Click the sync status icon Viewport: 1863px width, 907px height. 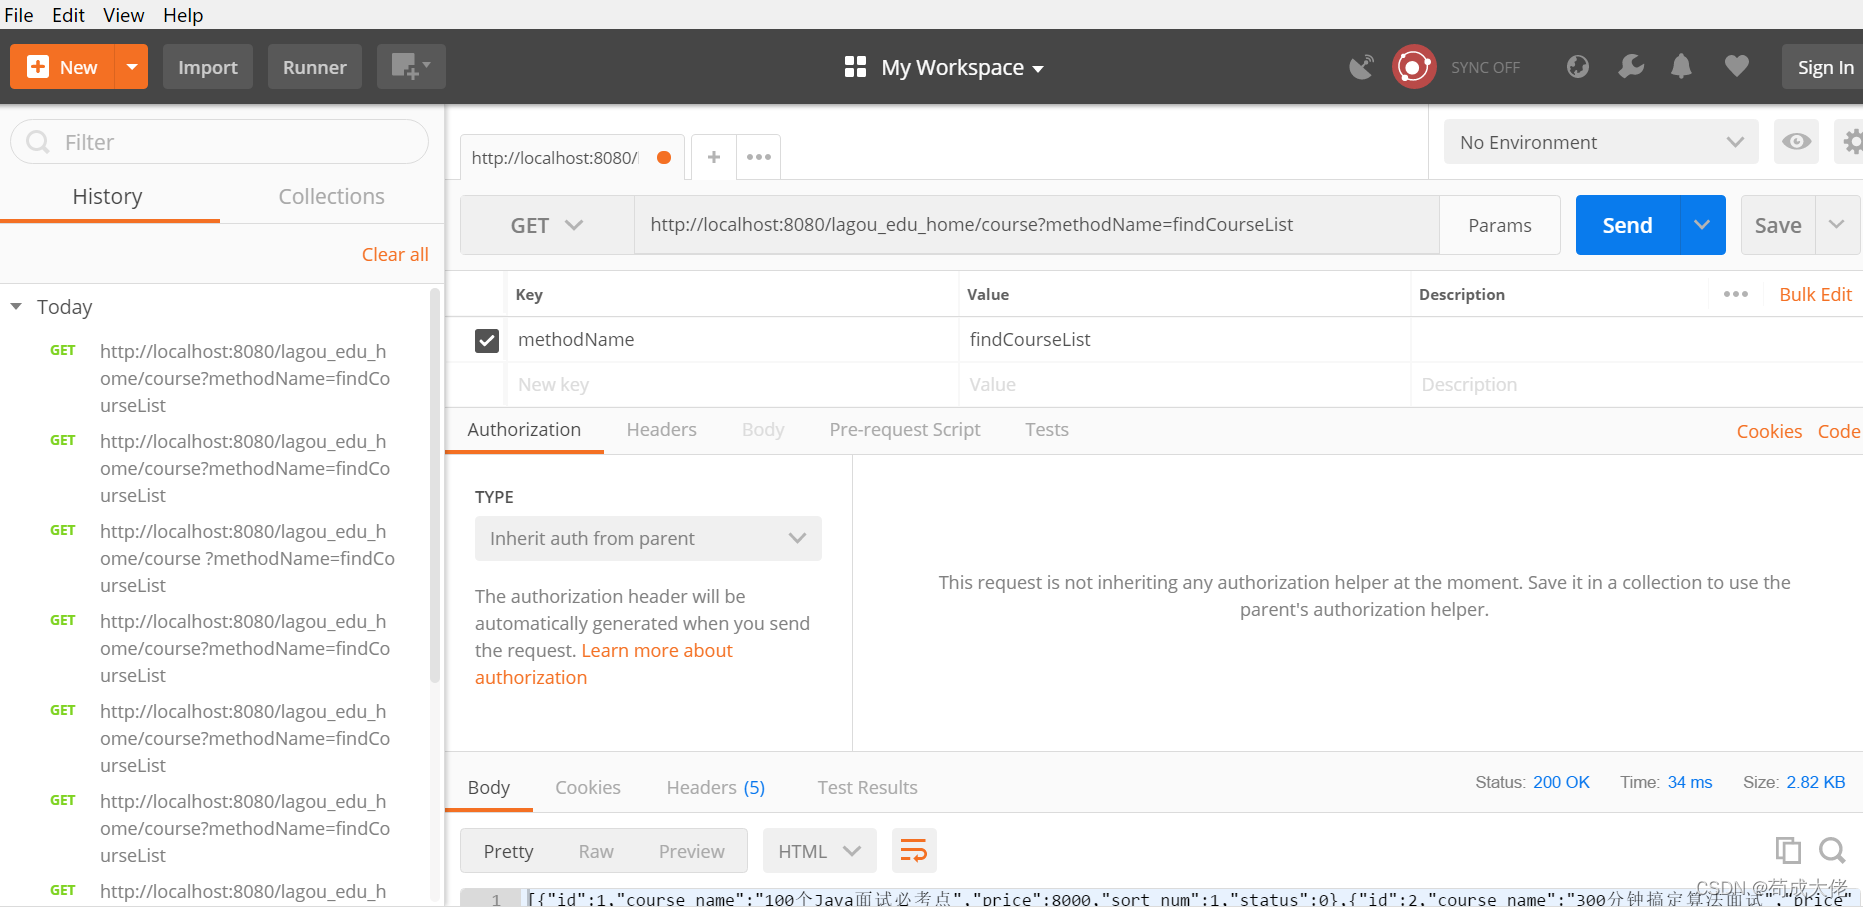coord(1414,67)
